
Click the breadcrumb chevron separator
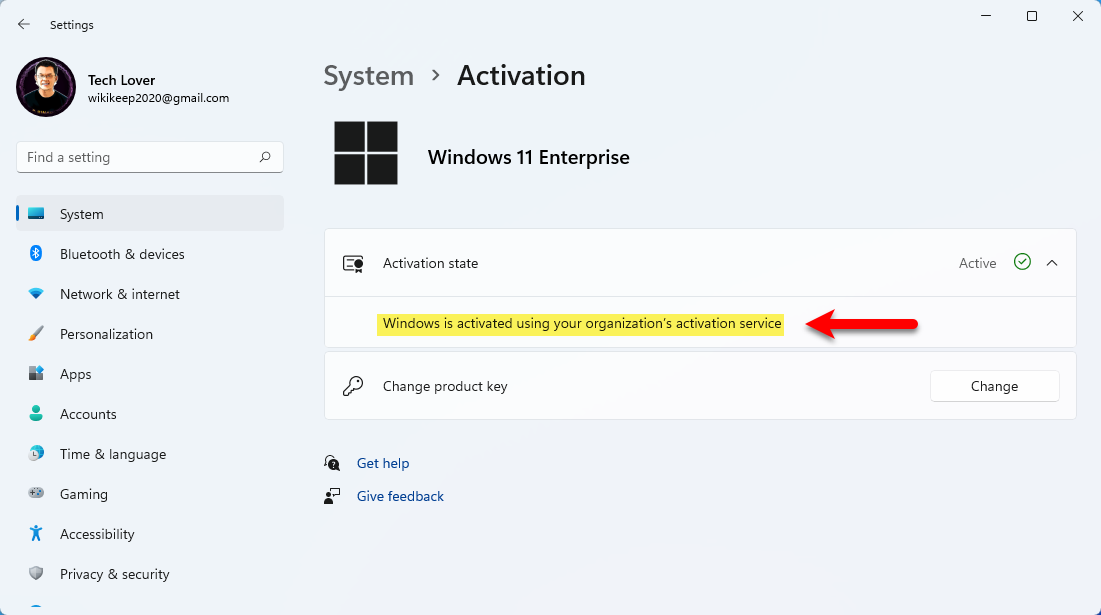pyautogui.click(x=436, y=75)
